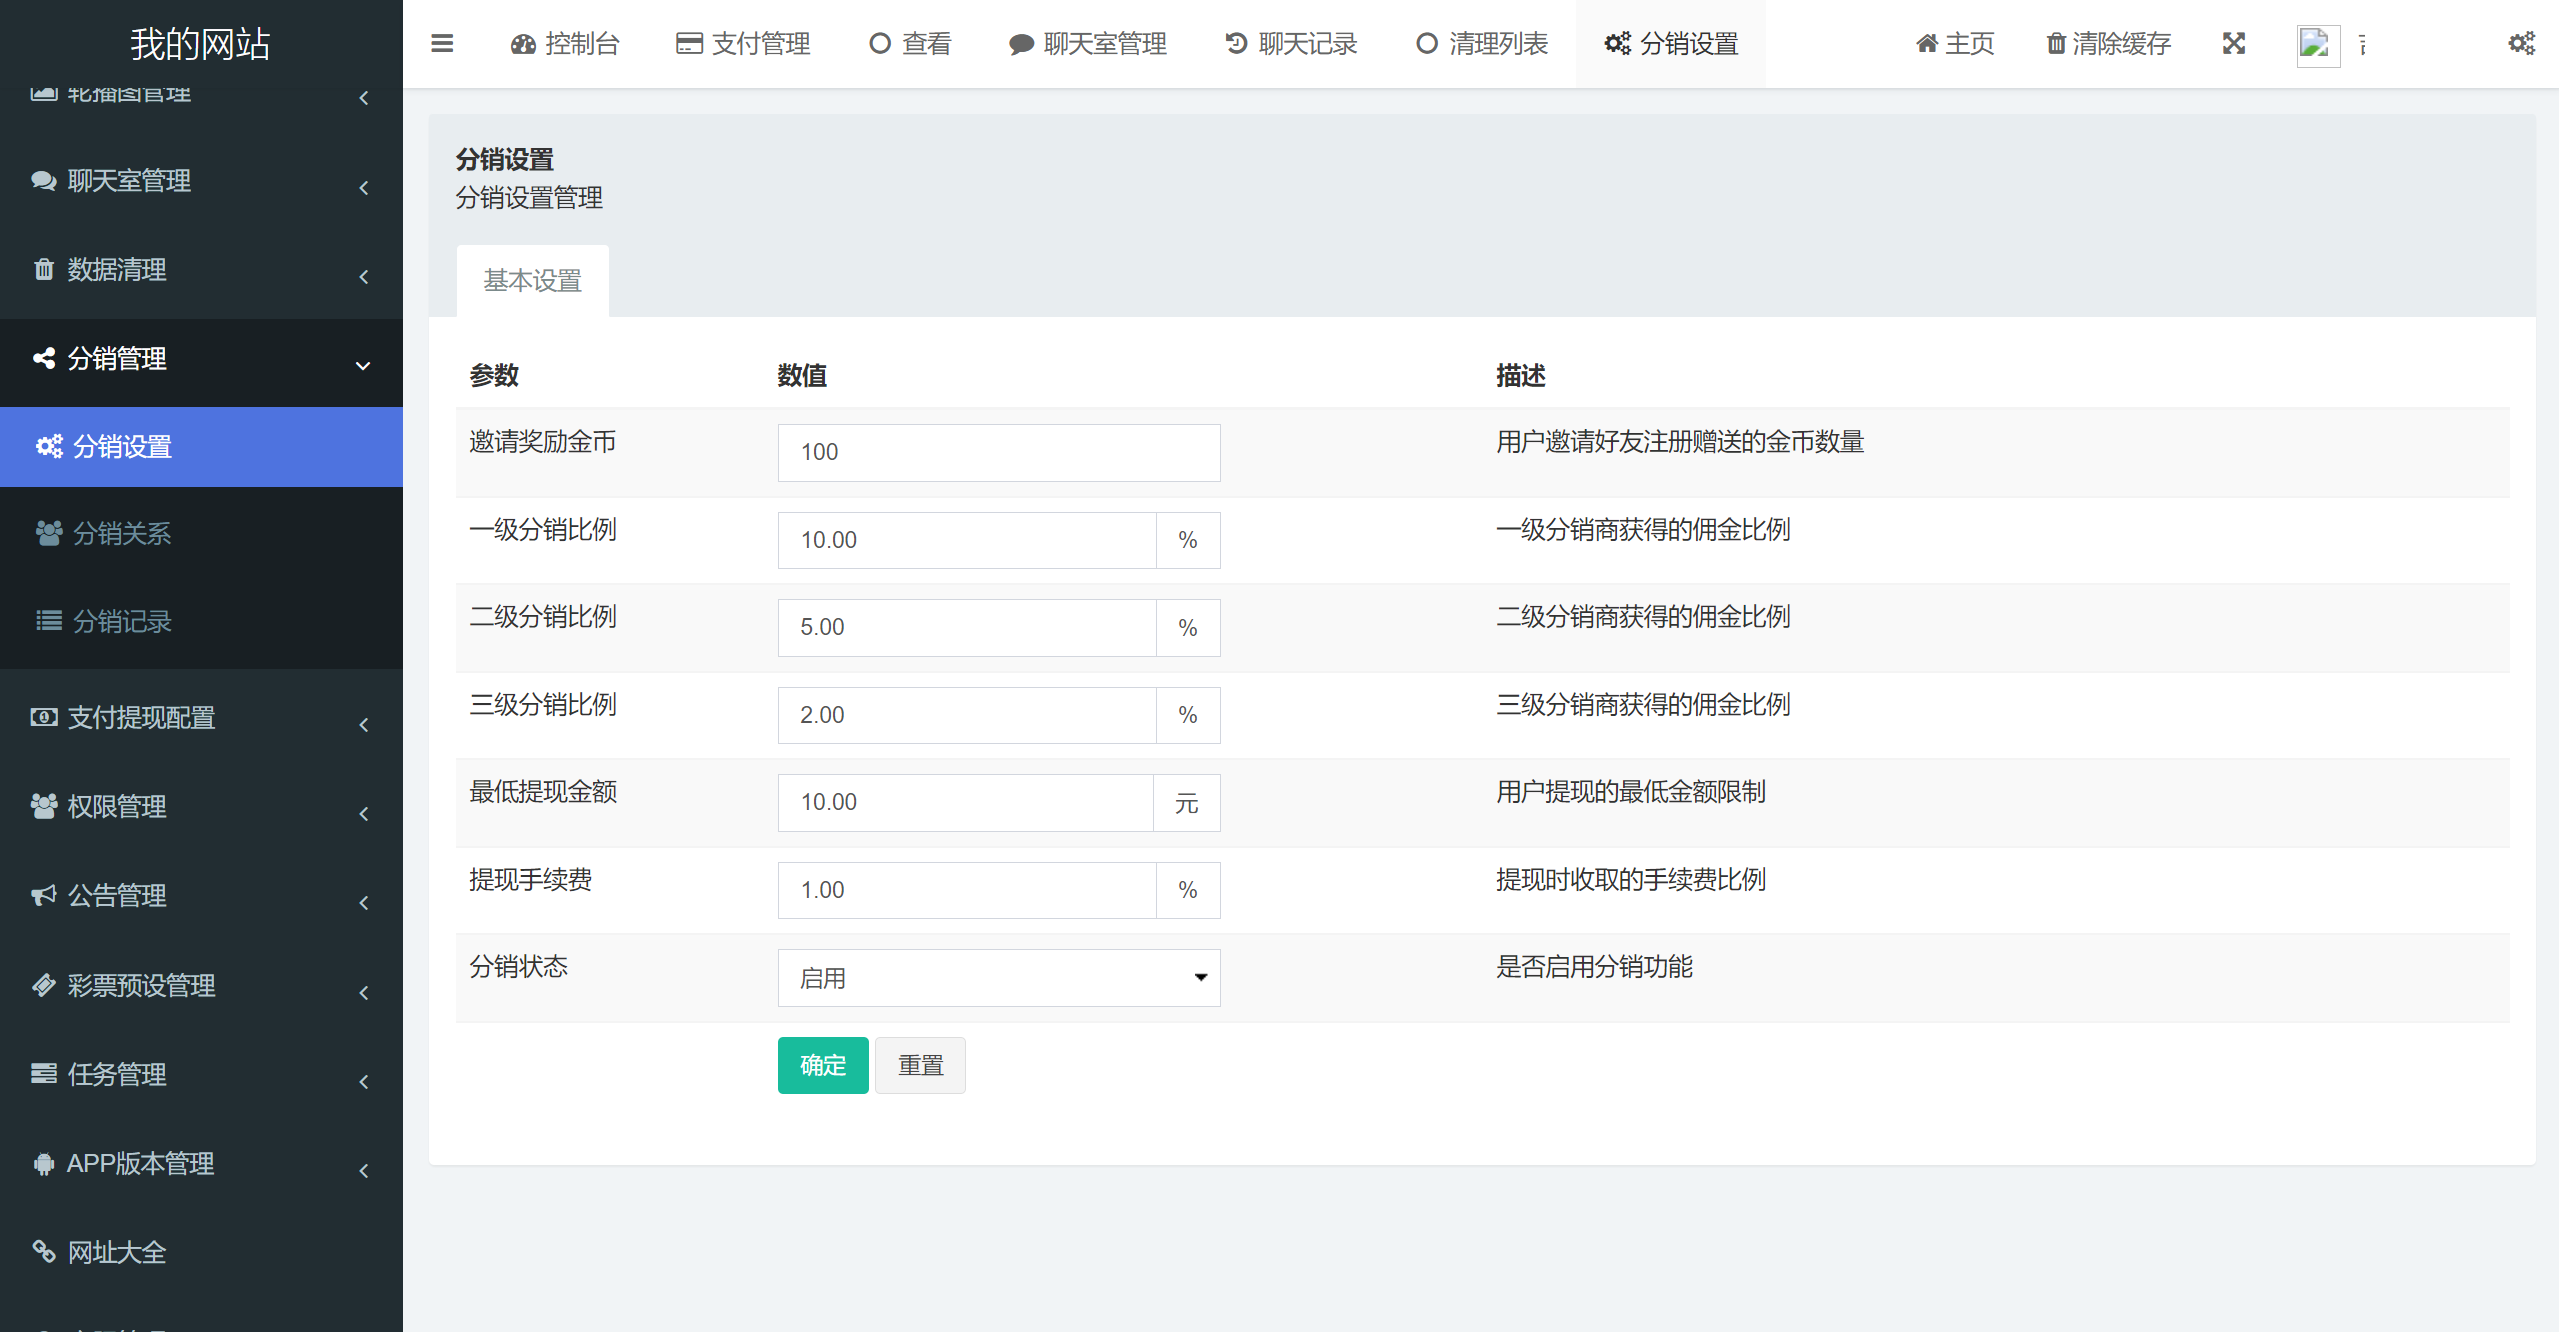Click the 提现手续费 value field

point(966,891)
